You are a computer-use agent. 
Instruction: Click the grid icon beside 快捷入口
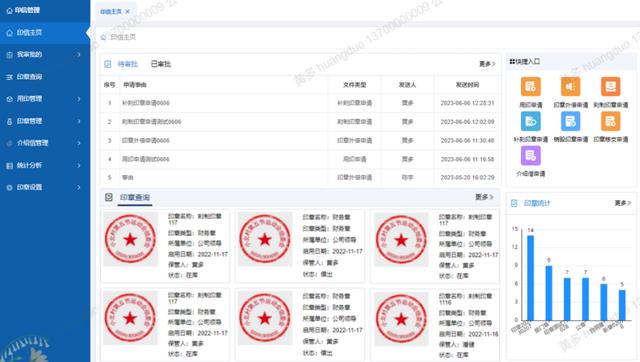click(512, 62)
